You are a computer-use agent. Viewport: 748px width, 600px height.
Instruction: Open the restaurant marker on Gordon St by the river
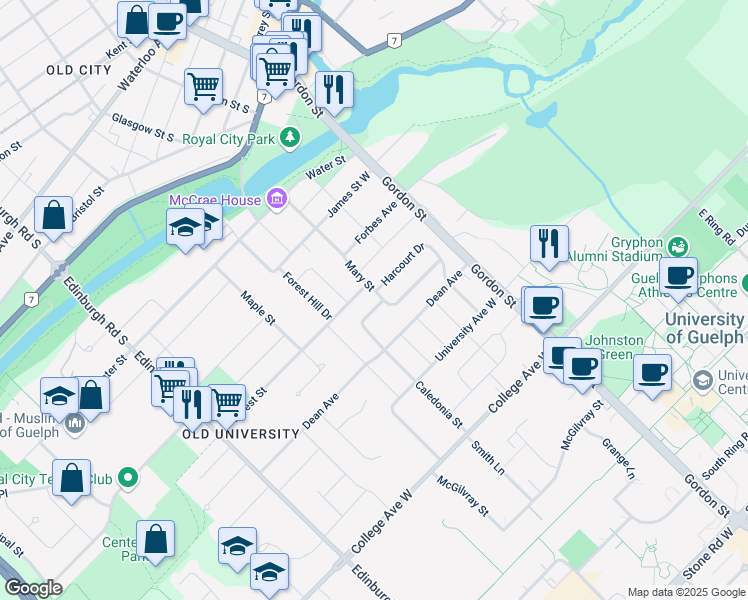coord(334,91)
